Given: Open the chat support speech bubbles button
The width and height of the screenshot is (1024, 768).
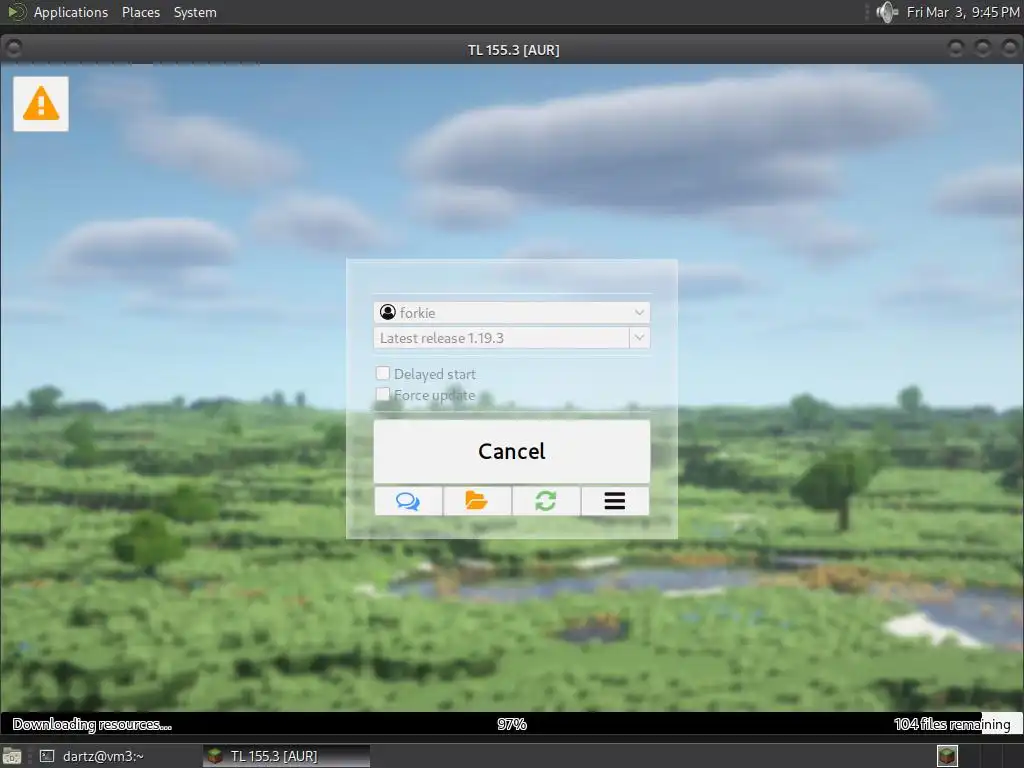Looking at the screenshot, I should click(408, 501).
